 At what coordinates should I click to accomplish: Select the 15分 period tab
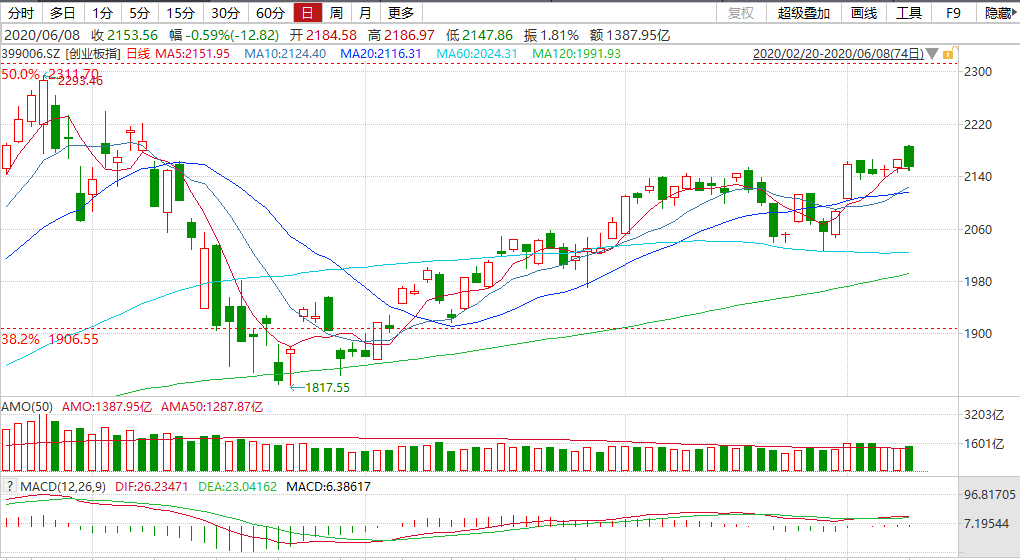point(181,13)
